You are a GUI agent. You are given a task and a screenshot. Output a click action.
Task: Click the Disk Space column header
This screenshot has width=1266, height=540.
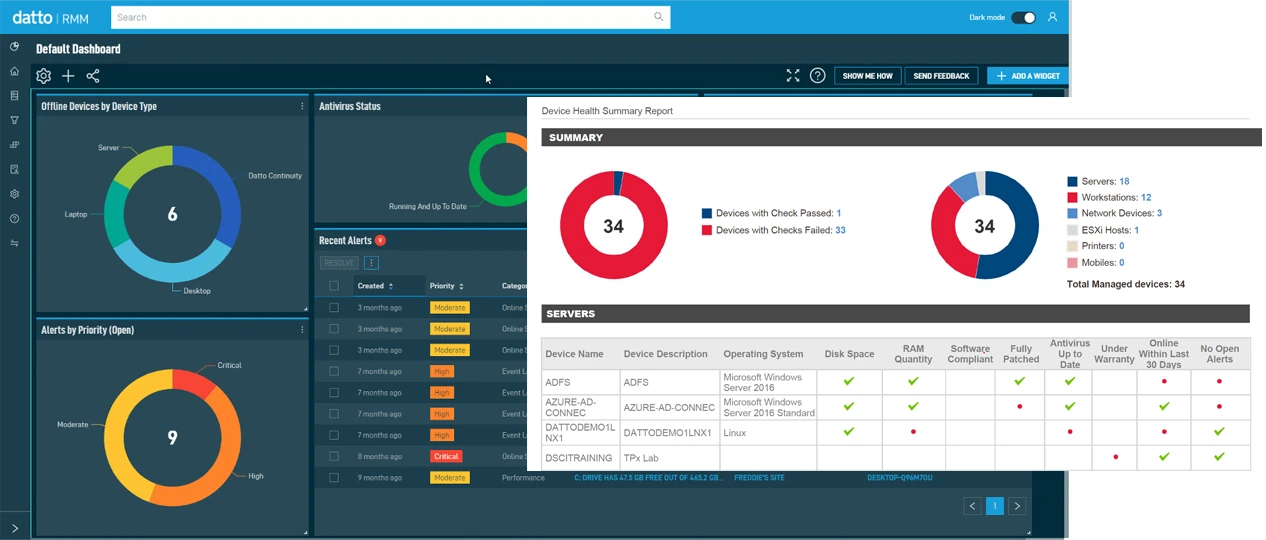[849, 354]
